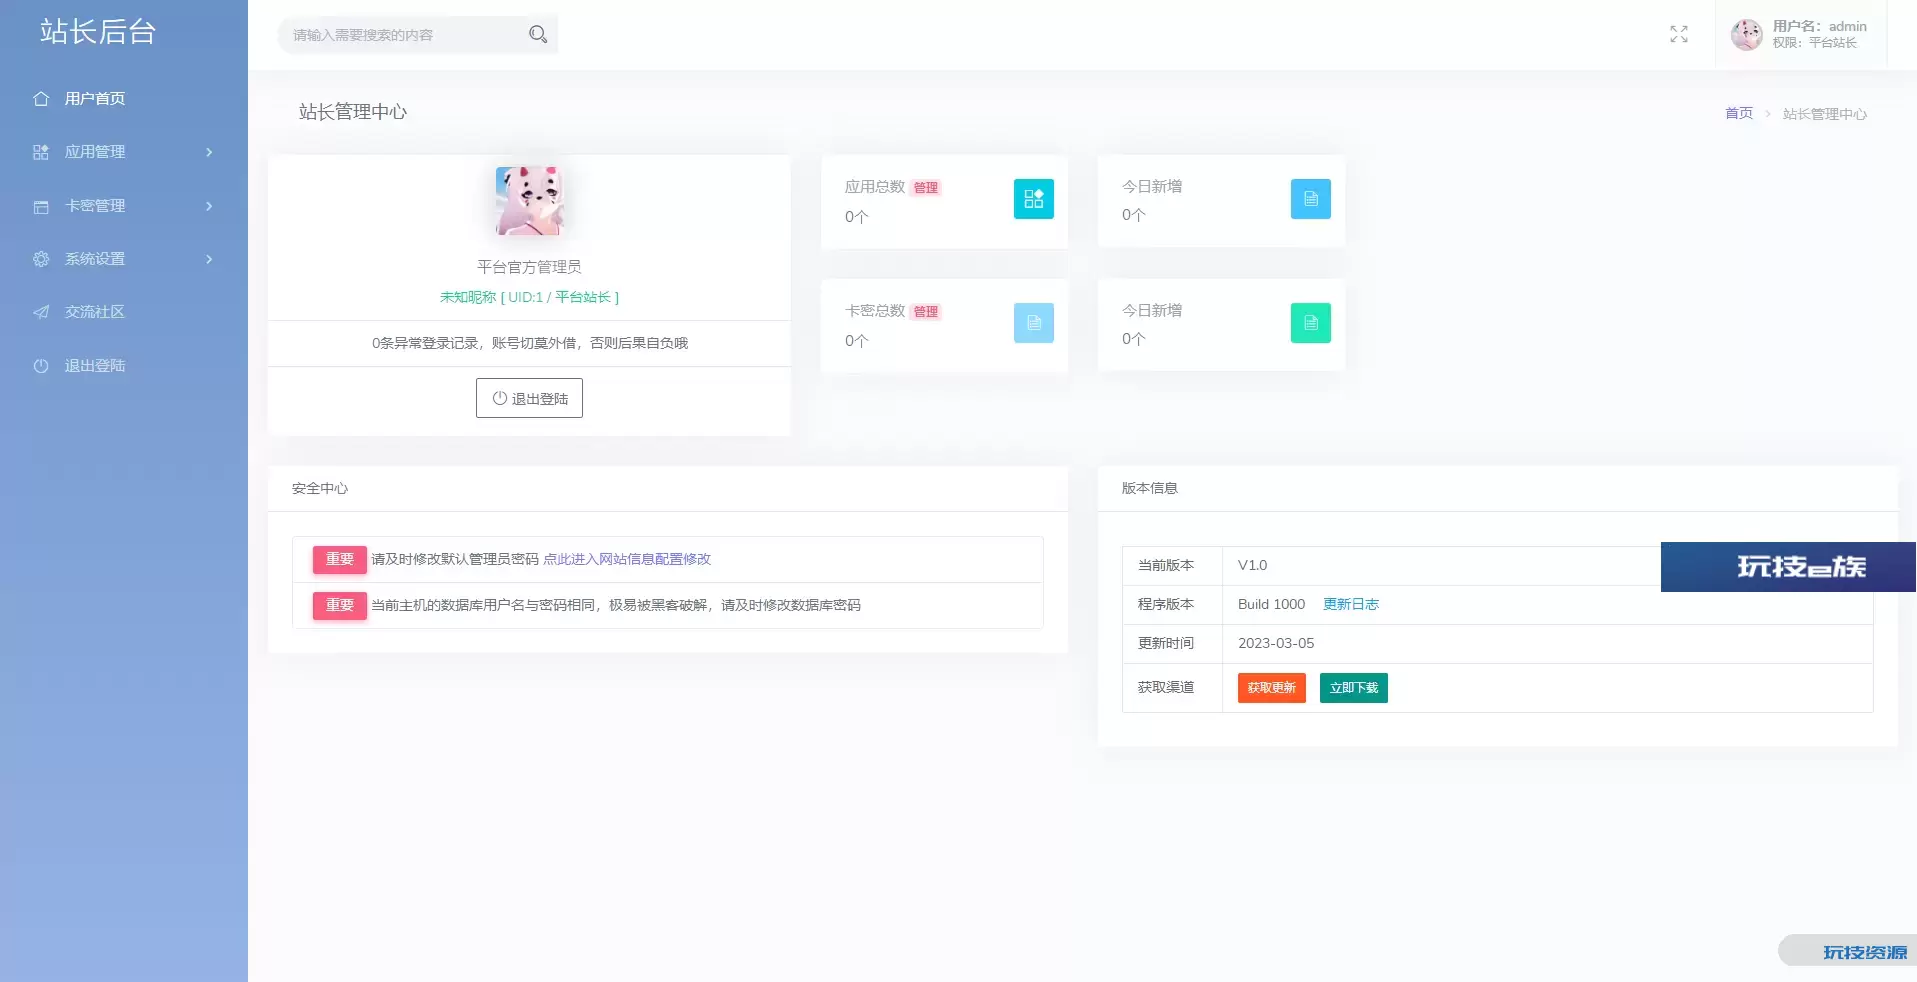
Task: Open the 更新日志 link
Action: pyautogui.click(x=1350, y=604)
